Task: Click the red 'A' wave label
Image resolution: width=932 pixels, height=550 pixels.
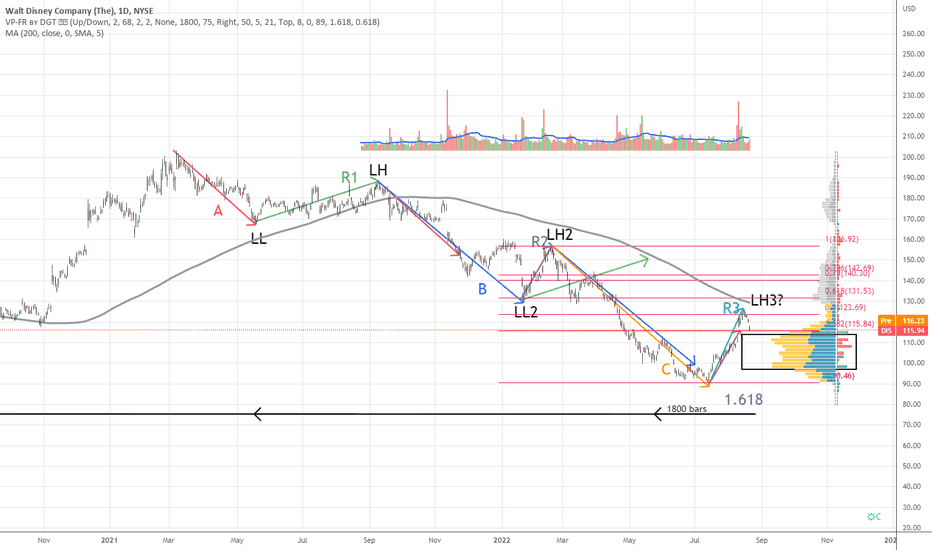Action: (x=218, y=210)
